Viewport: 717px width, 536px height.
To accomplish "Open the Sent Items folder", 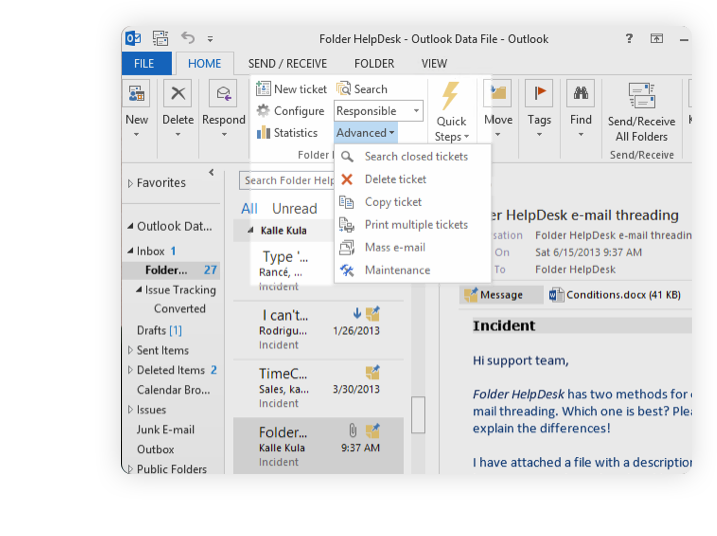I will pos(162,350).
